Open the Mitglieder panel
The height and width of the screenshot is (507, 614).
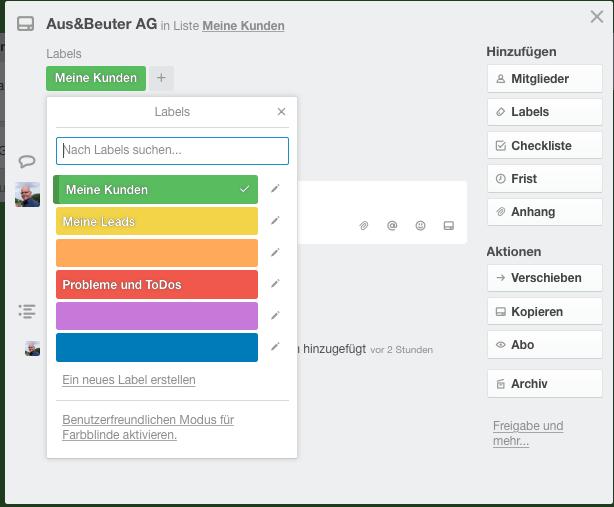(x=544, y=79)
